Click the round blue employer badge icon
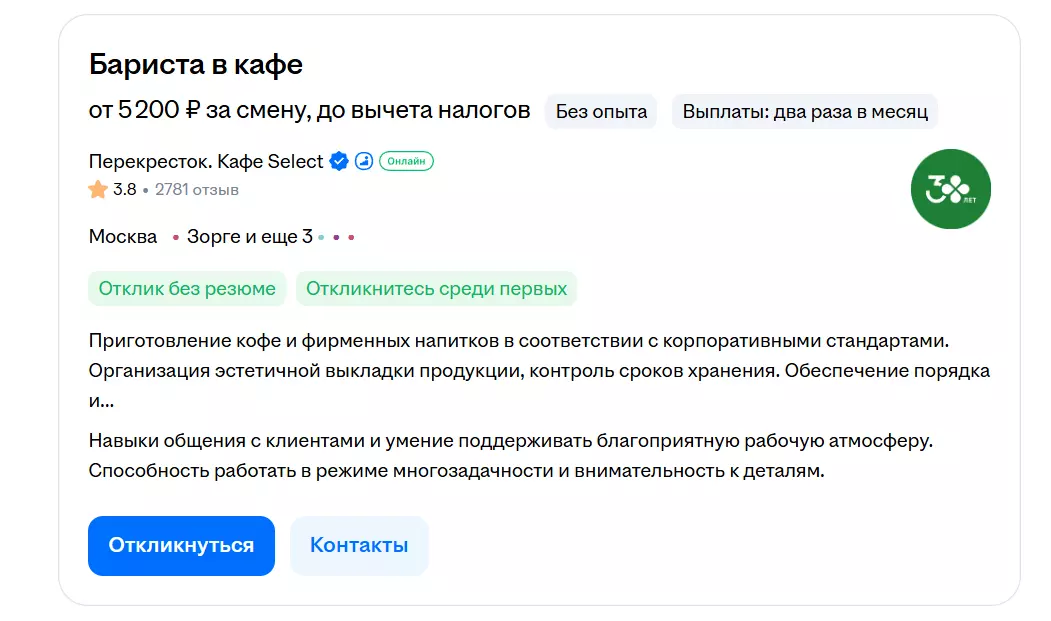This screenshot has width=1051, height=621. (364, 161)
